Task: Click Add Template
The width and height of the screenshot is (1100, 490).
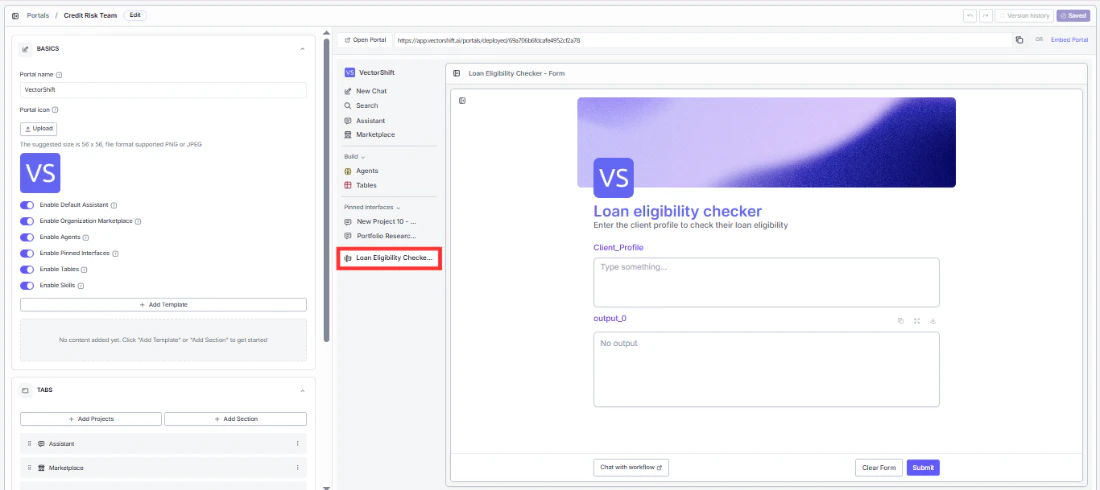Action: coord(163,305)
